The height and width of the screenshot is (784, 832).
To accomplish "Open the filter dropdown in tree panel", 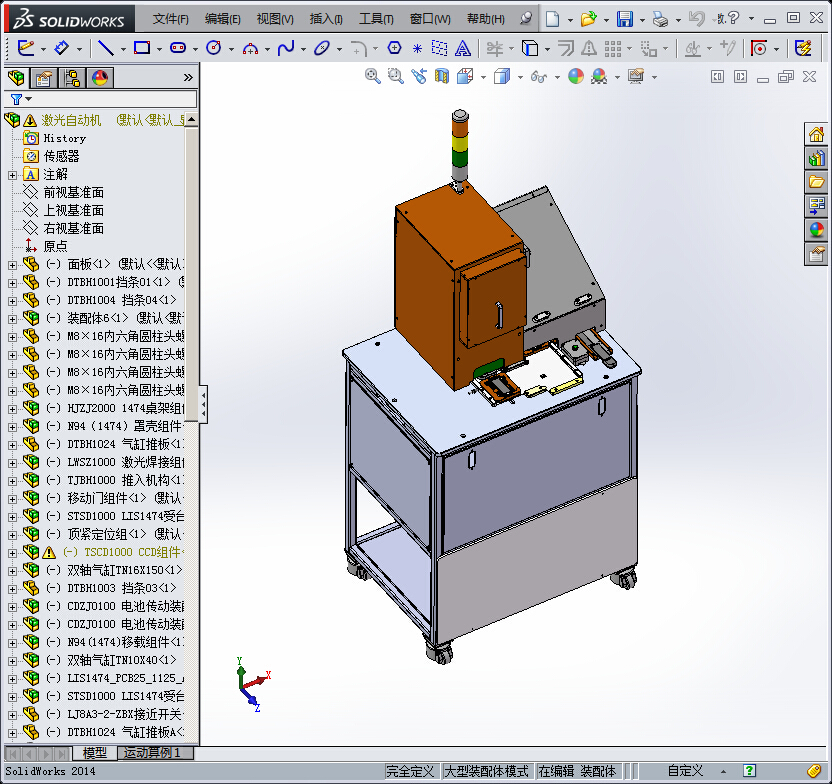I will 29,99.
